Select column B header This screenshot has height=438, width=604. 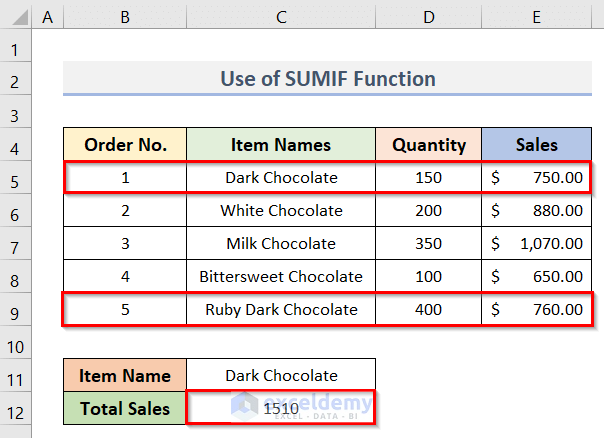(x=125, y=16)
